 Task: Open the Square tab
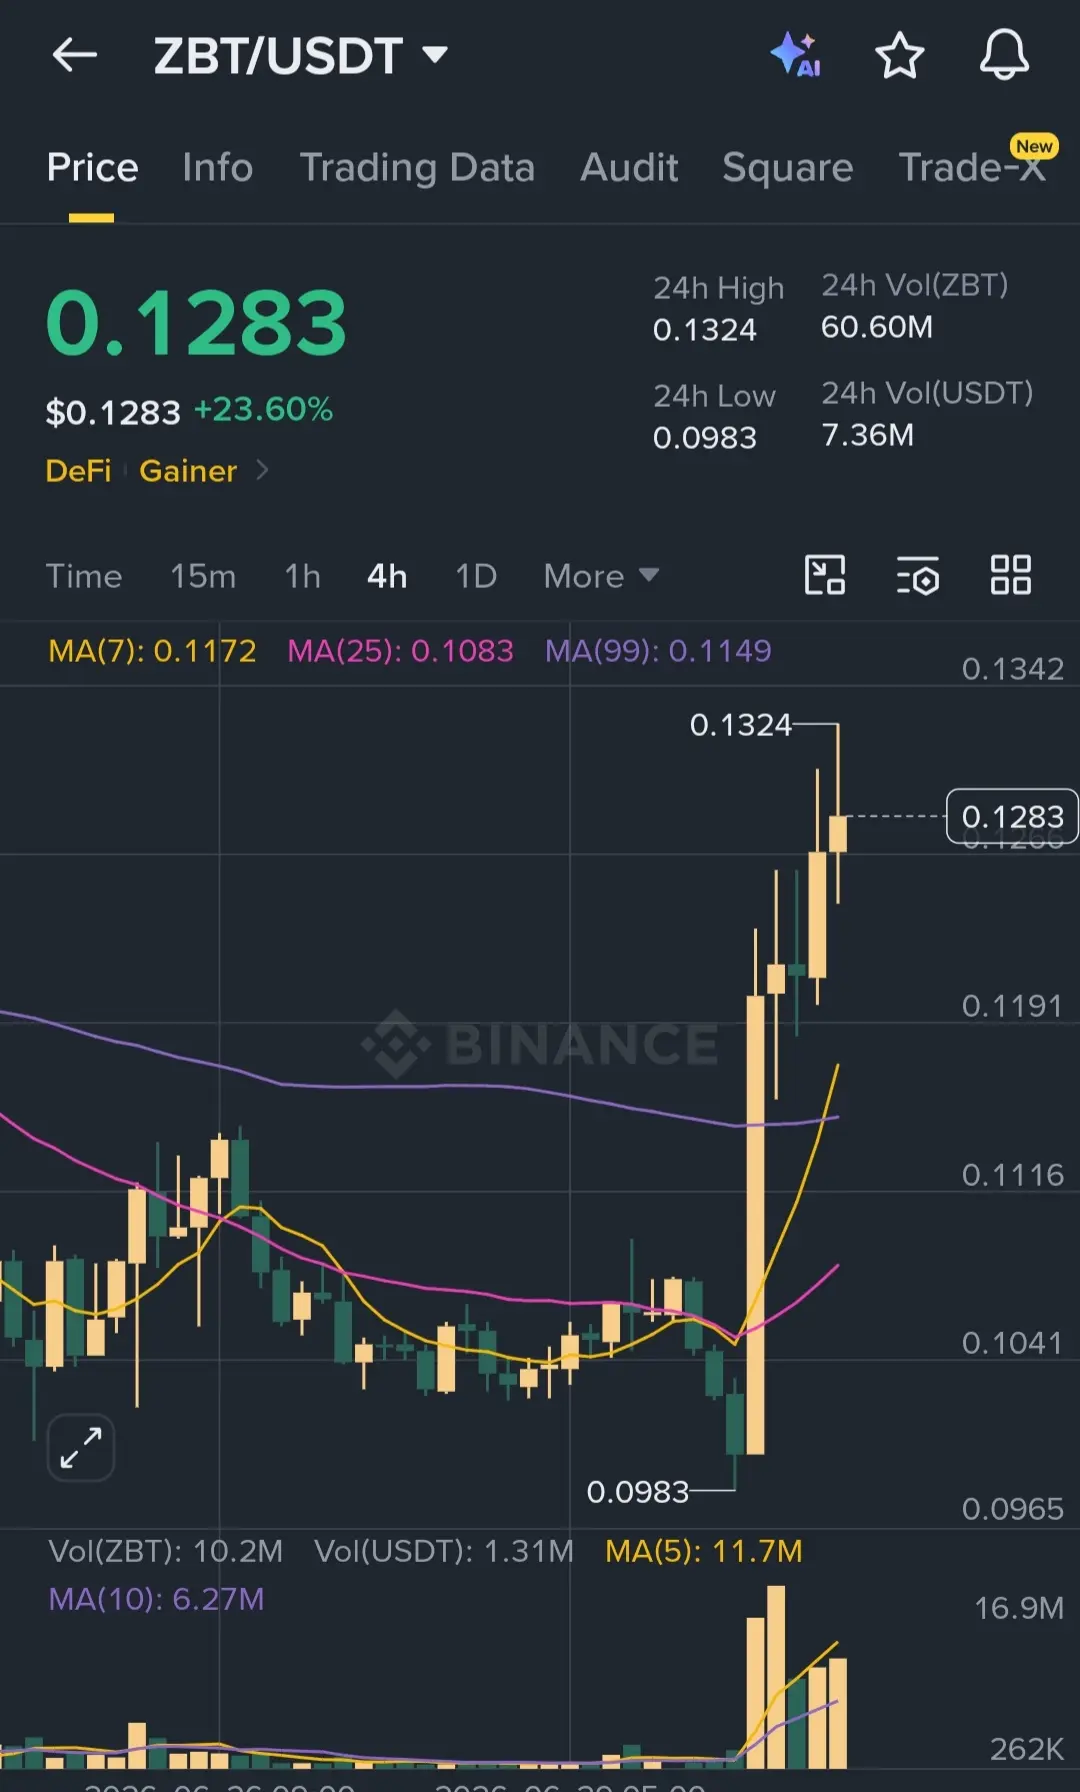click(787, 168)
